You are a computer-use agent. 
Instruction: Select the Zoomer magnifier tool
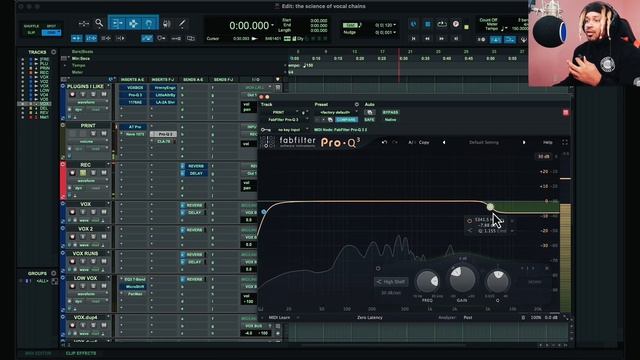tap(99, 24)
